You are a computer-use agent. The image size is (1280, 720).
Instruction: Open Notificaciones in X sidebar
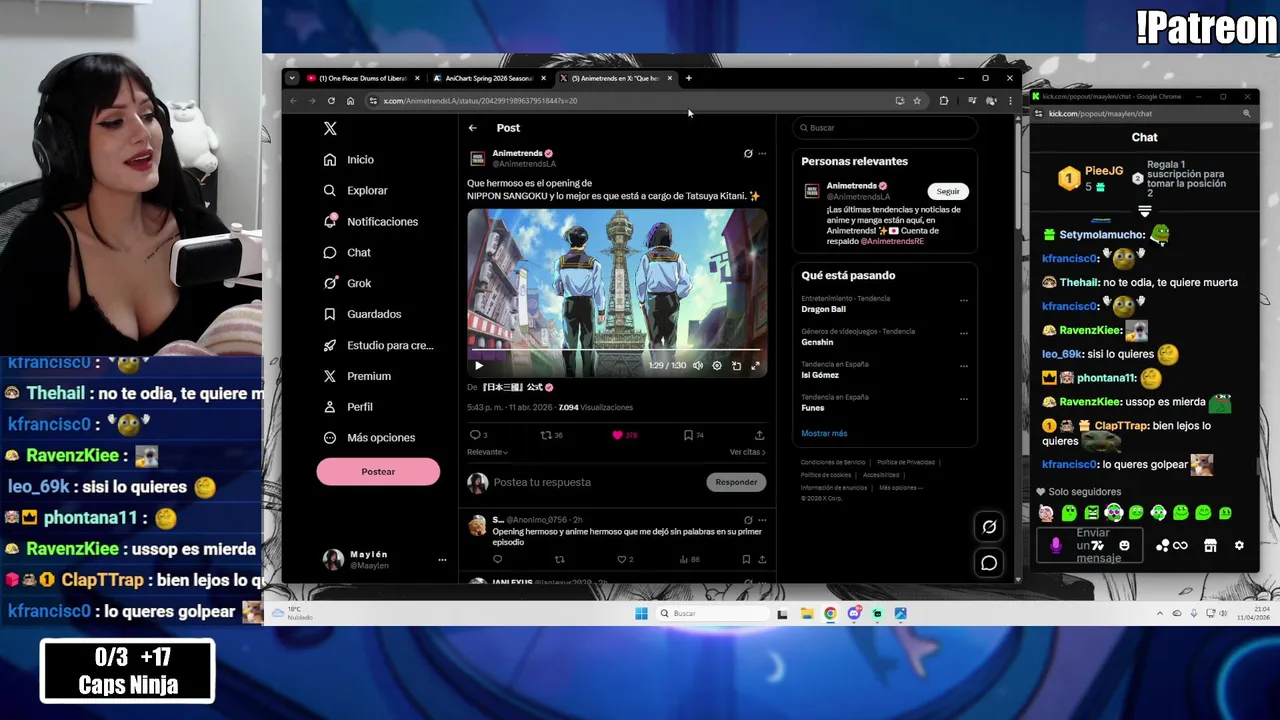[371, 221]
